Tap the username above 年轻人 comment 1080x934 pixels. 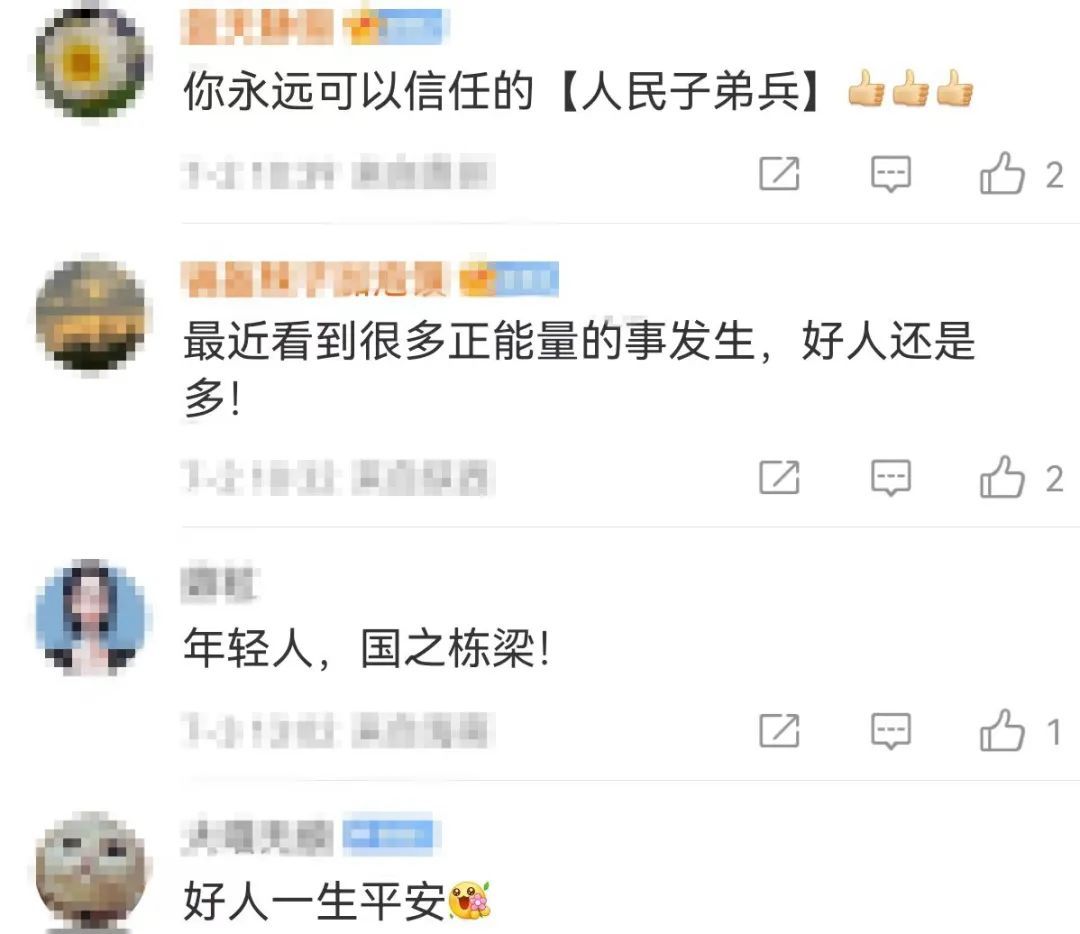218,583
